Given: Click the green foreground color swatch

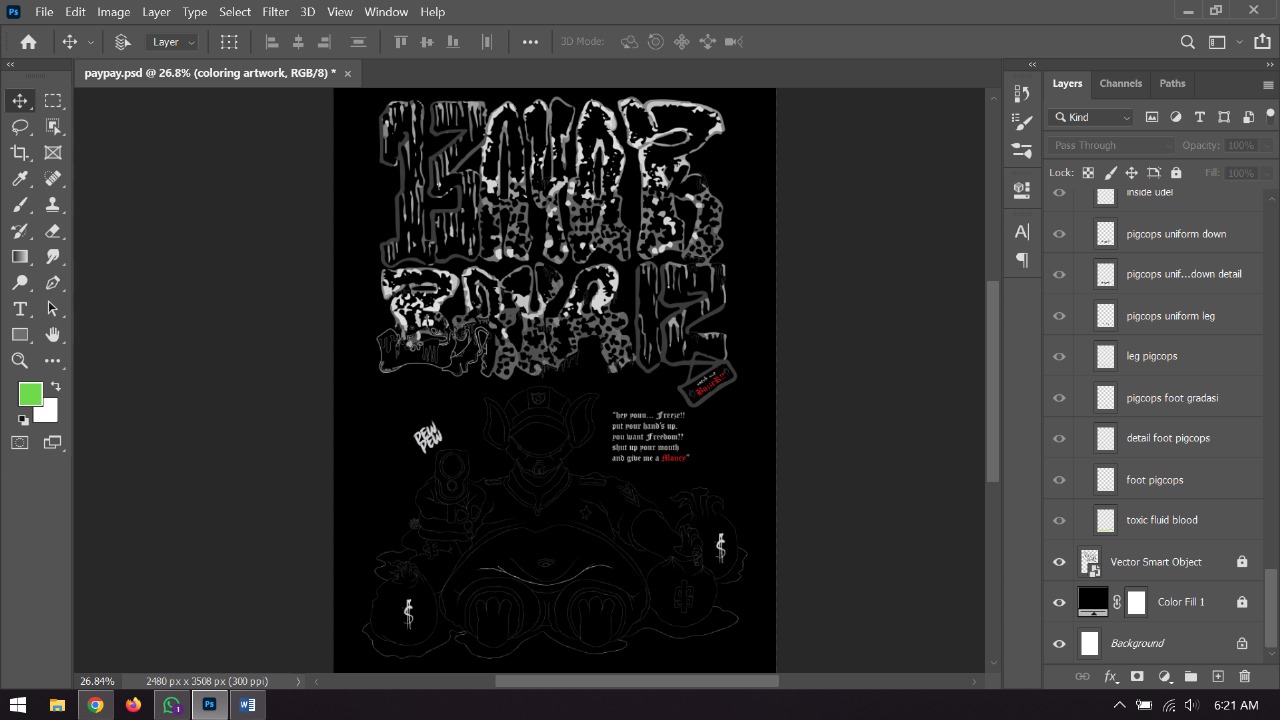Looking at the screenshot, I should click(x=30, y=395).
